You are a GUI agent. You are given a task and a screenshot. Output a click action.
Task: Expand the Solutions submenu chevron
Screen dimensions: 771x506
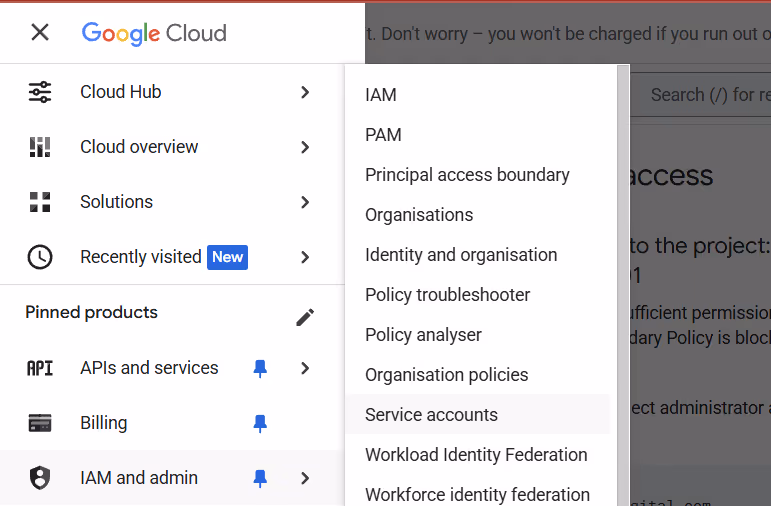305,202
